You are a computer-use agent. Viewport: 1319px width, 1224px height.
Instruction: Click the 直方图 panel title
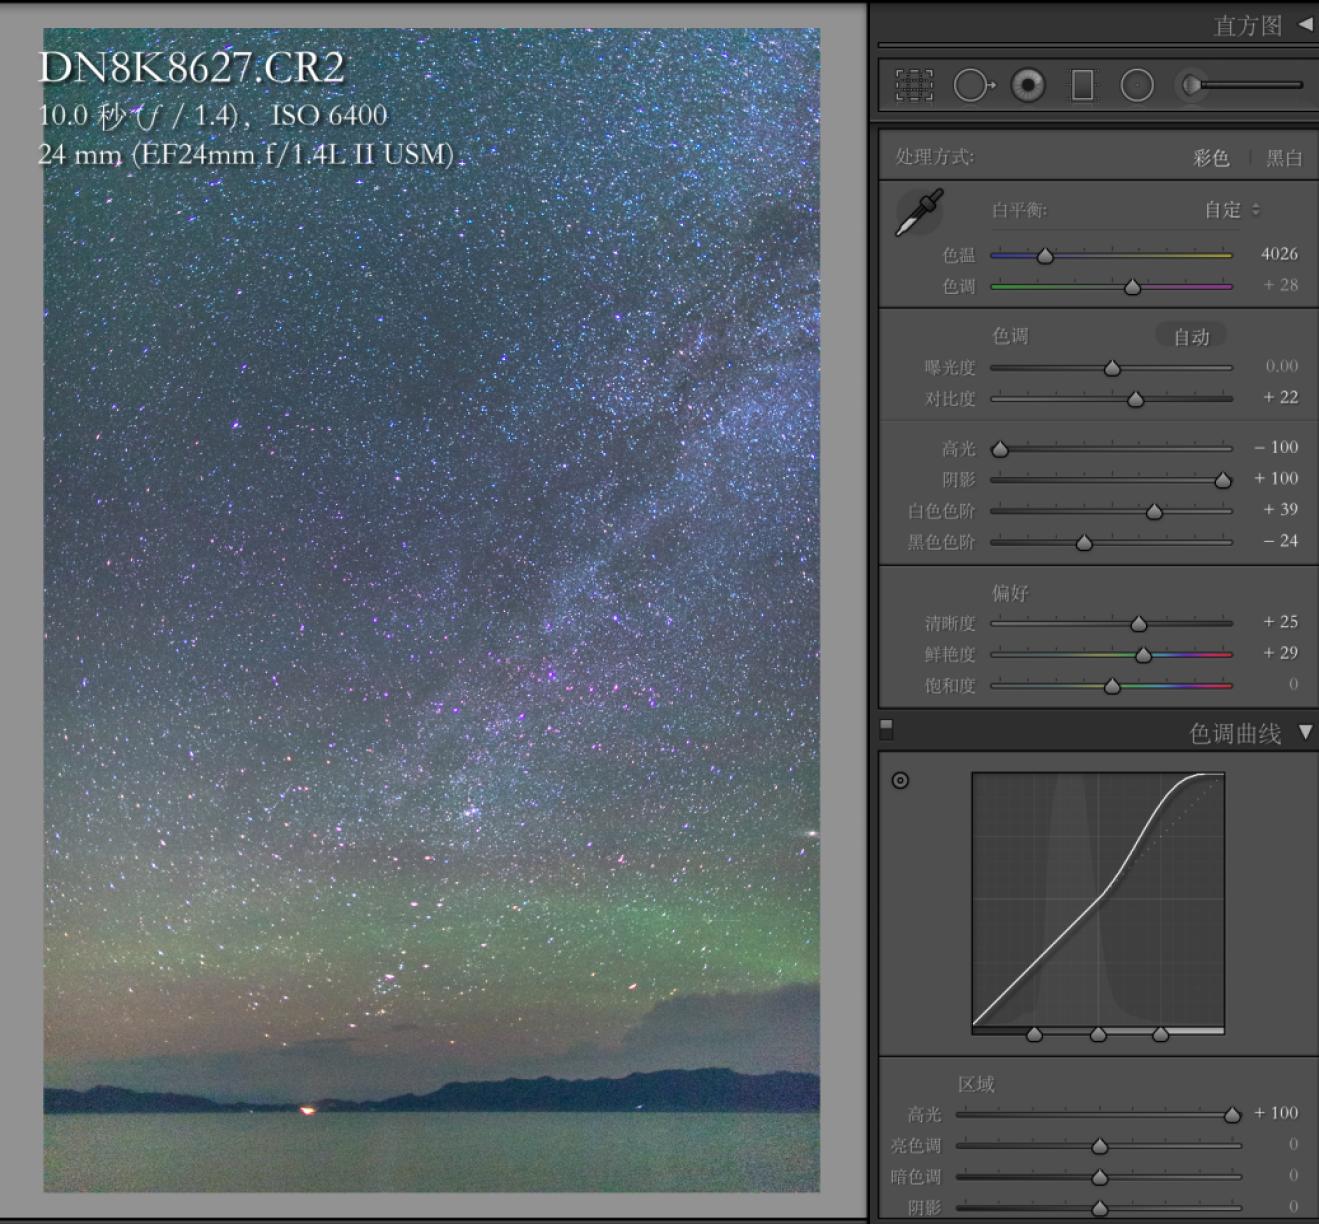point(1247,25)
